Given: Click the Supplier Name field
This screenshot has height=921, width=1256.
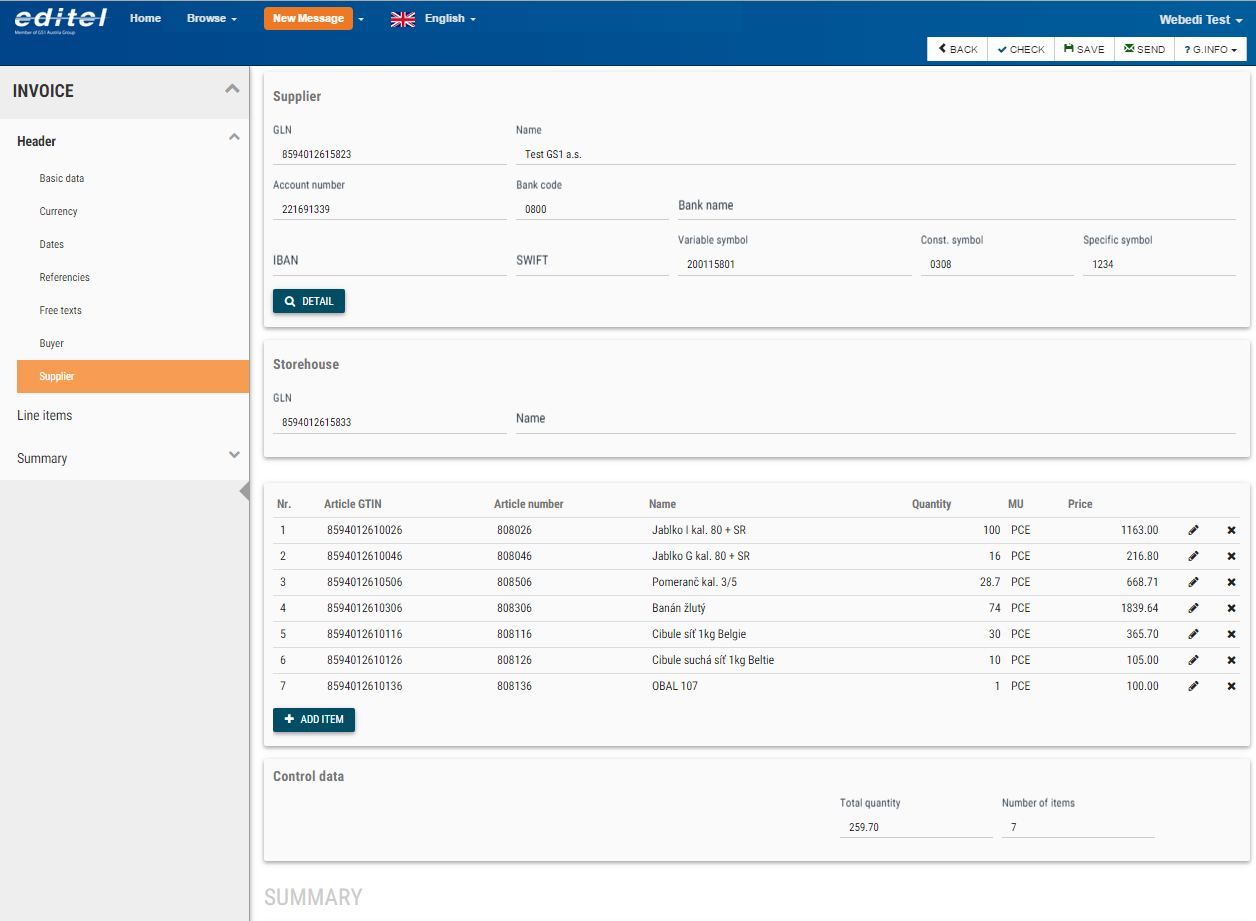Looking at the screenshot, I should (x=876, y=154).
